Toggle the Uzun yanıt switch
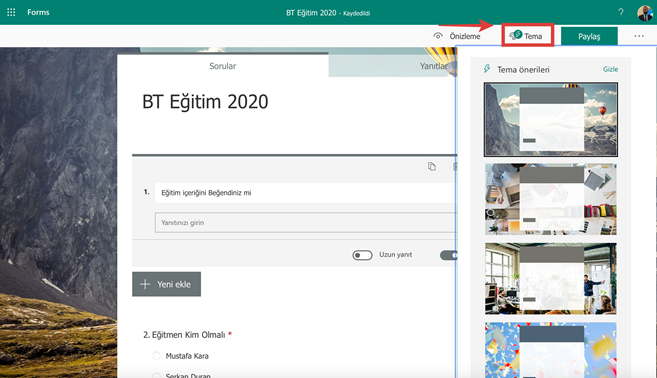 click(x=362, y=255)
